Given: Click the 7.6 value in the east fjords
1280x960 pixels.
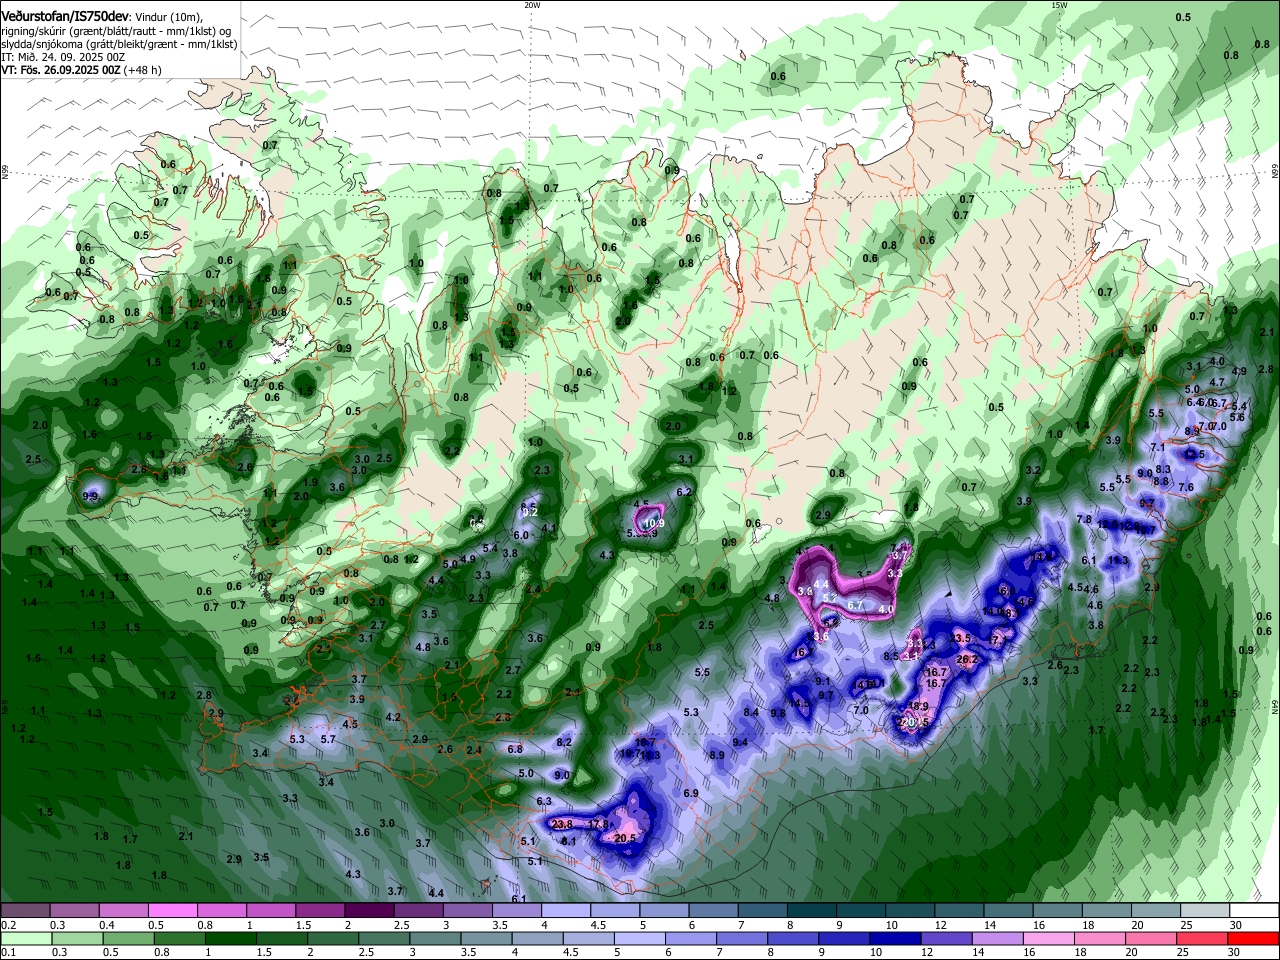Looking at the screenshot, I should click(1186, 487).
